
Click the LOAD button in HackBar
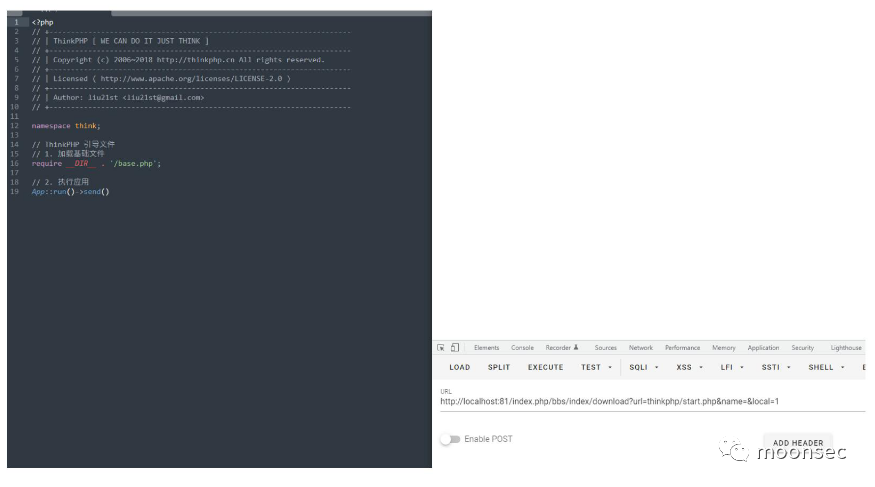pos(460,367)
